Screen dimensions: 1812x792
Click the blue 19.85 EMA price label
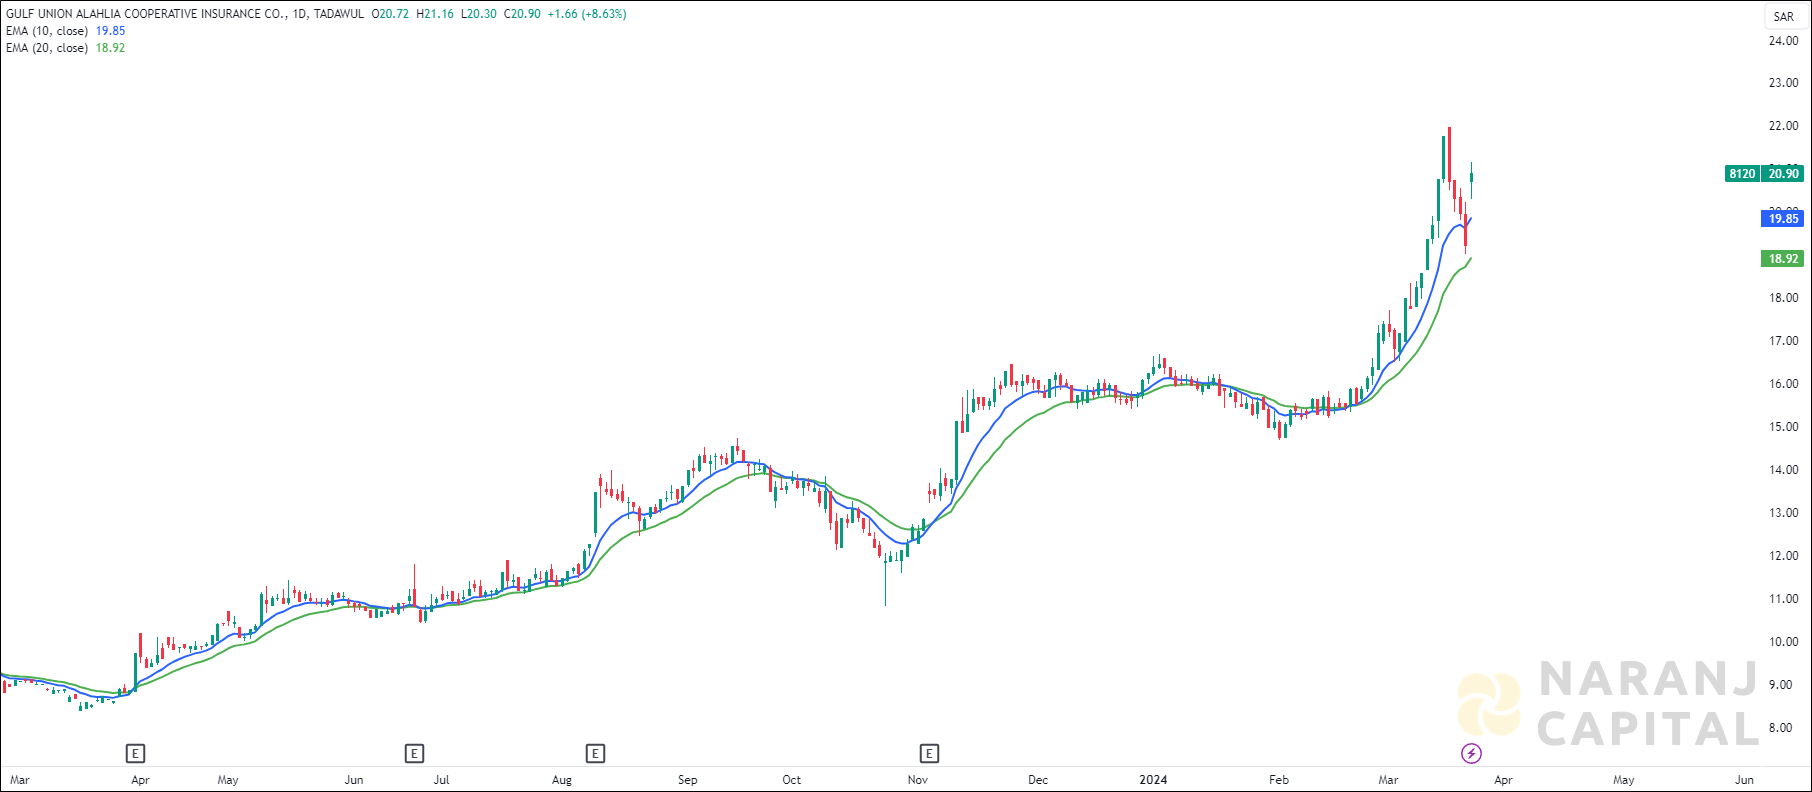(x=1782, y=219)
